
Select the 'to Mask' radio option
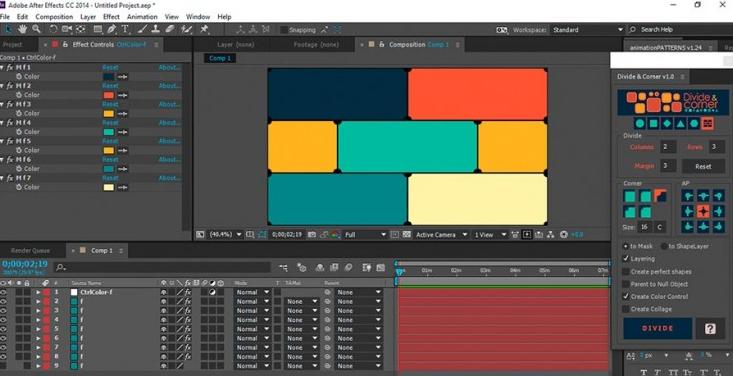point(626,246)
